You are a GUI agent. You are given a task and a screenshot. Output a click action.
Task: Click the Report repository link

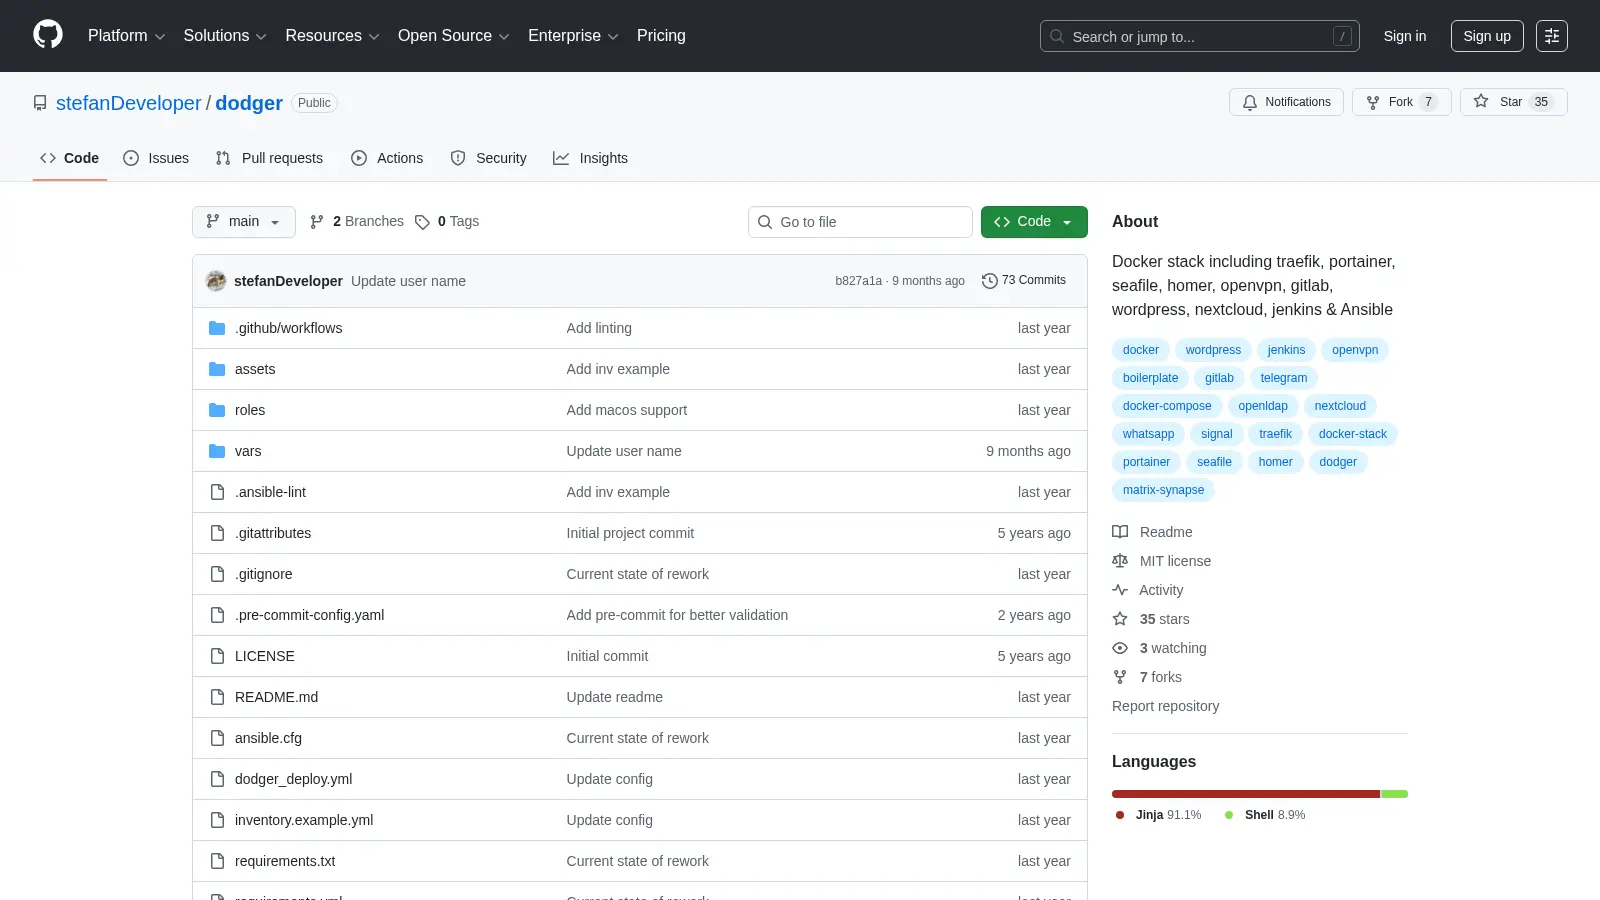pyautogui.click(x=1165, y=706)
